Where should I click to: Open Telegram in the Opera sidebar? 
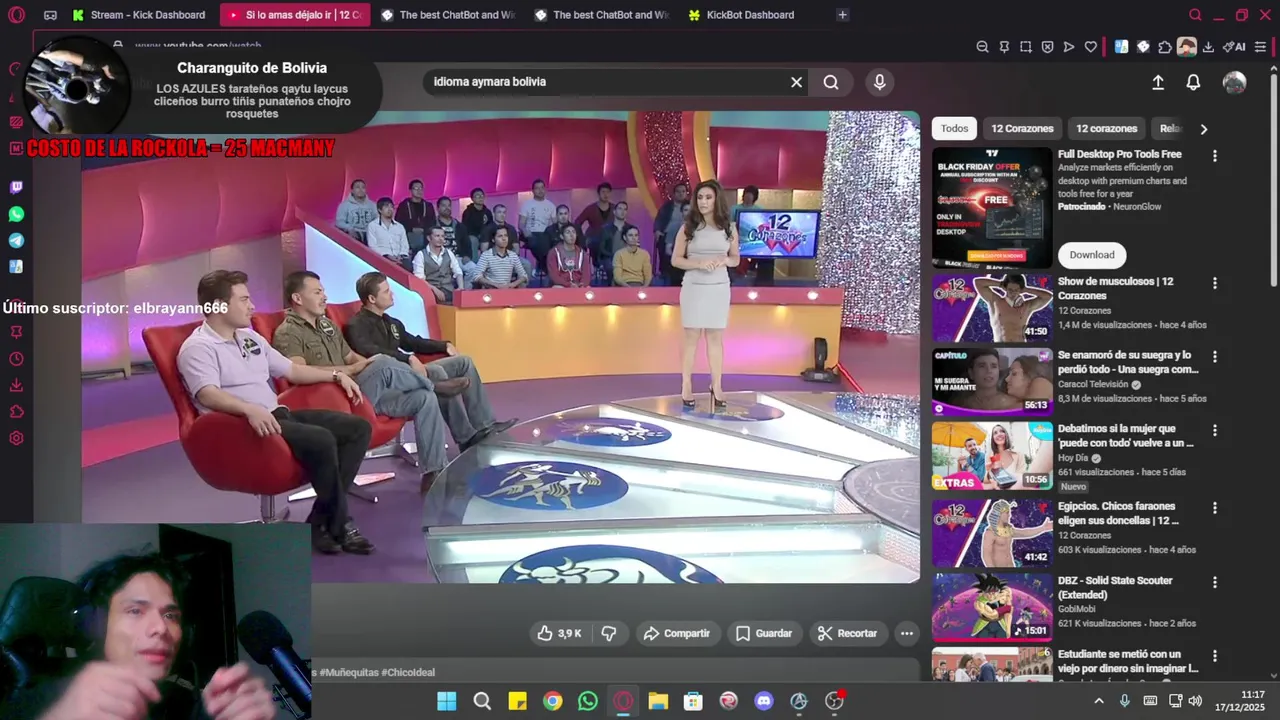(16, 241)
